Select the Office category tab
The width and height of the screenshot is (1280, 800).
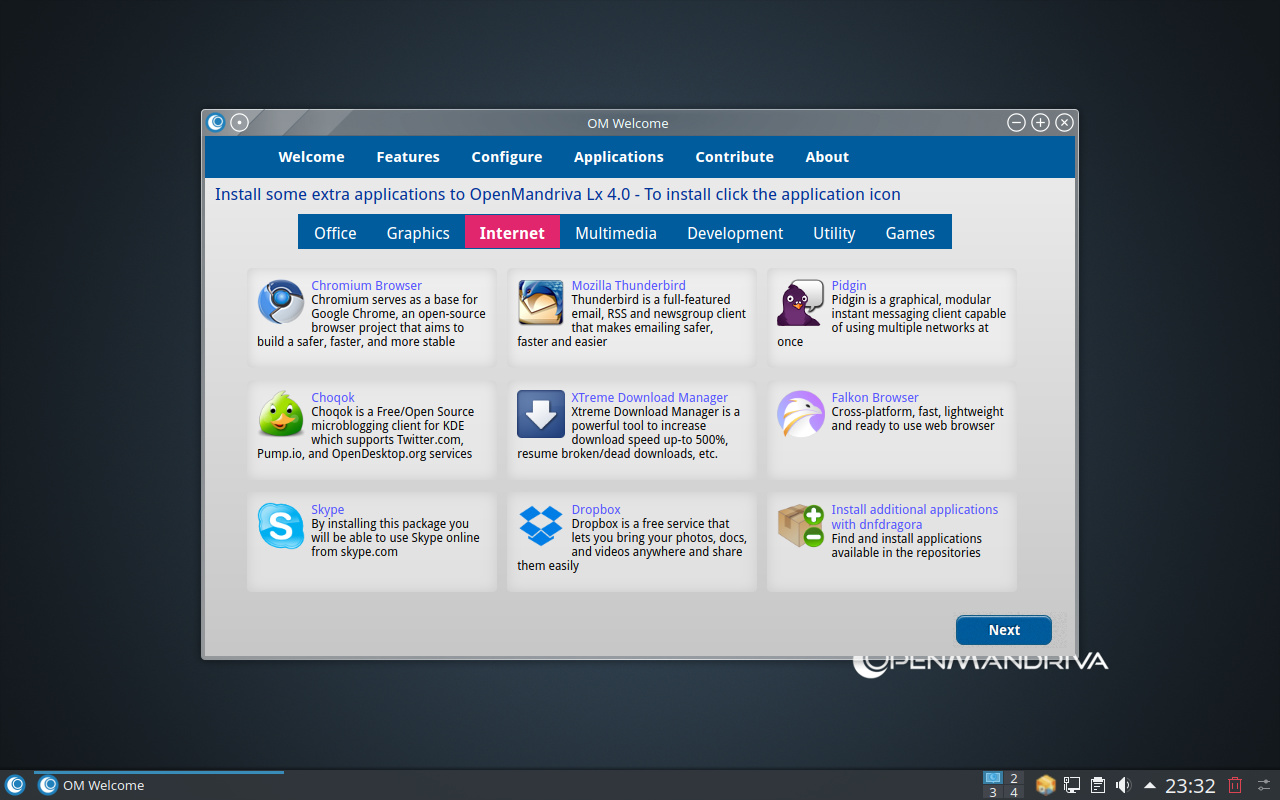pyautogui.click(x=335, y=232)
